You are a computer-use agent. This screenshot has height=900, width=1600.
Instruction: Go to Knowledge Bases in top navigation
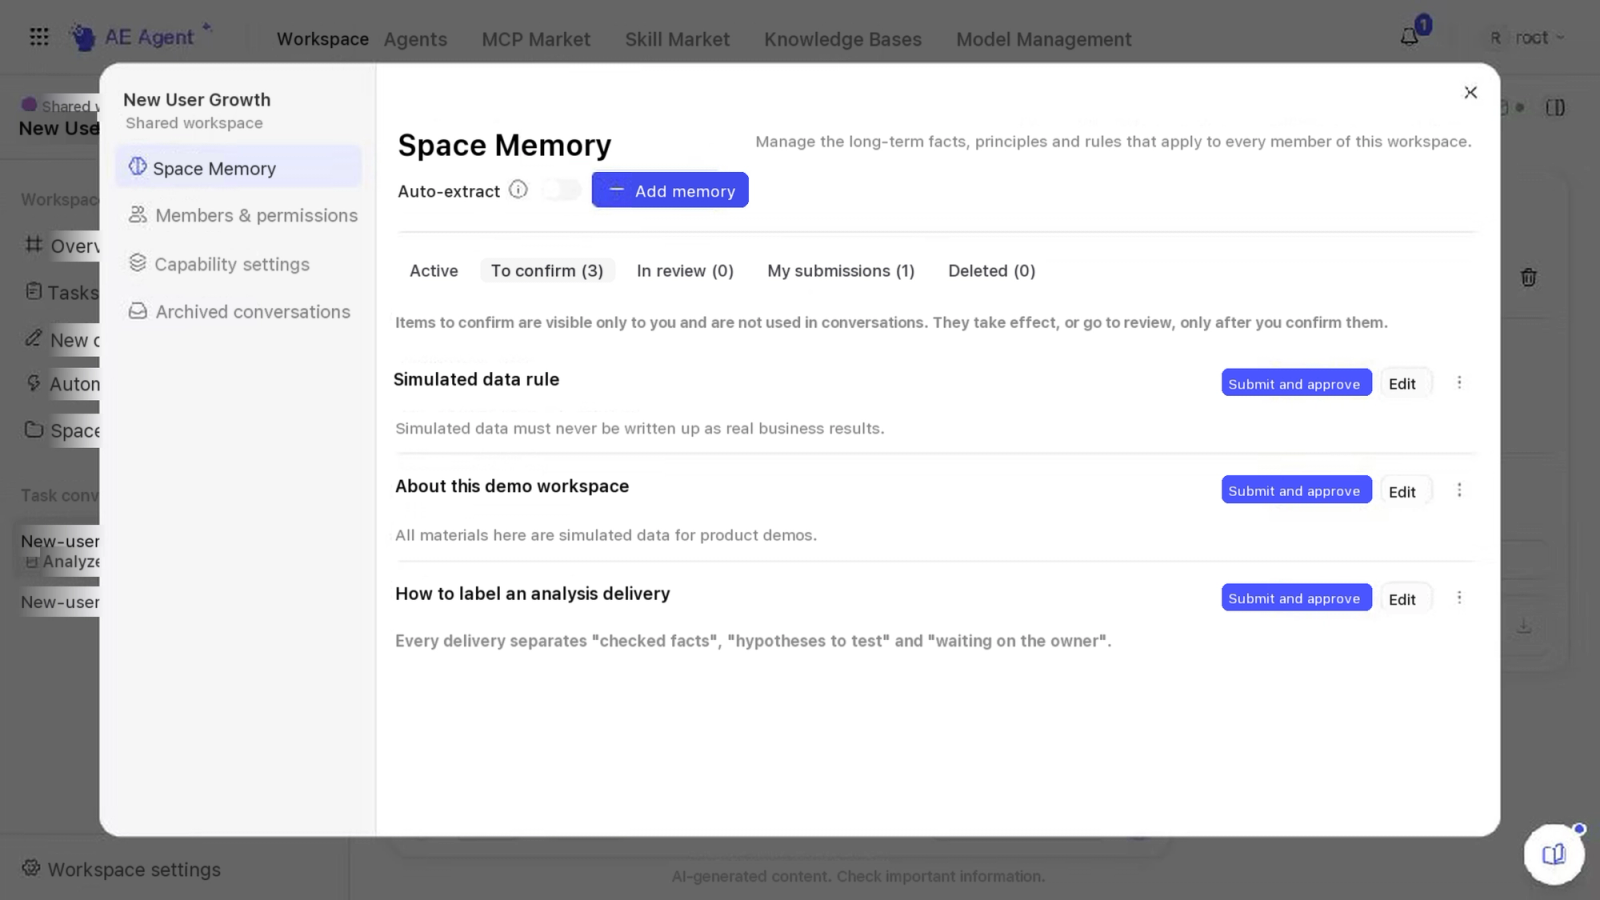(843, 39)
